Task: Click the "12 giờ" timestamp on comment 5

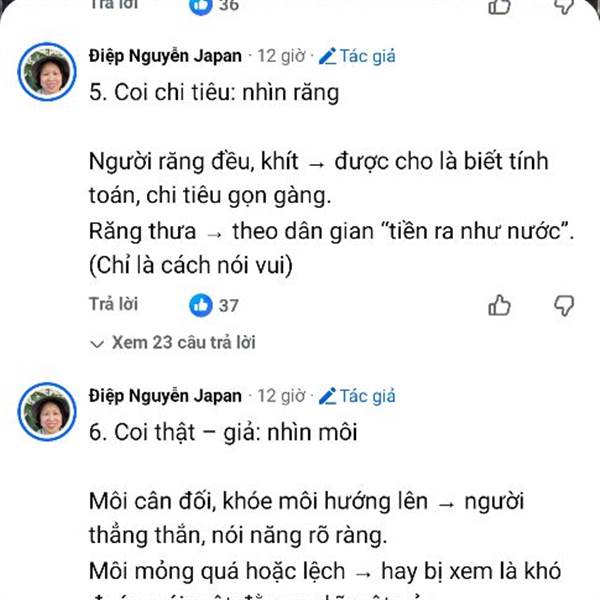Action: [282, 56]
